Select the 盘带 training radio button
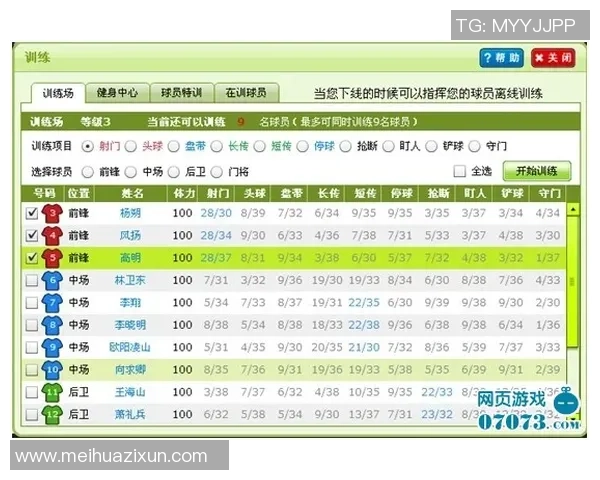600x480 pixels. pos(174,147)
